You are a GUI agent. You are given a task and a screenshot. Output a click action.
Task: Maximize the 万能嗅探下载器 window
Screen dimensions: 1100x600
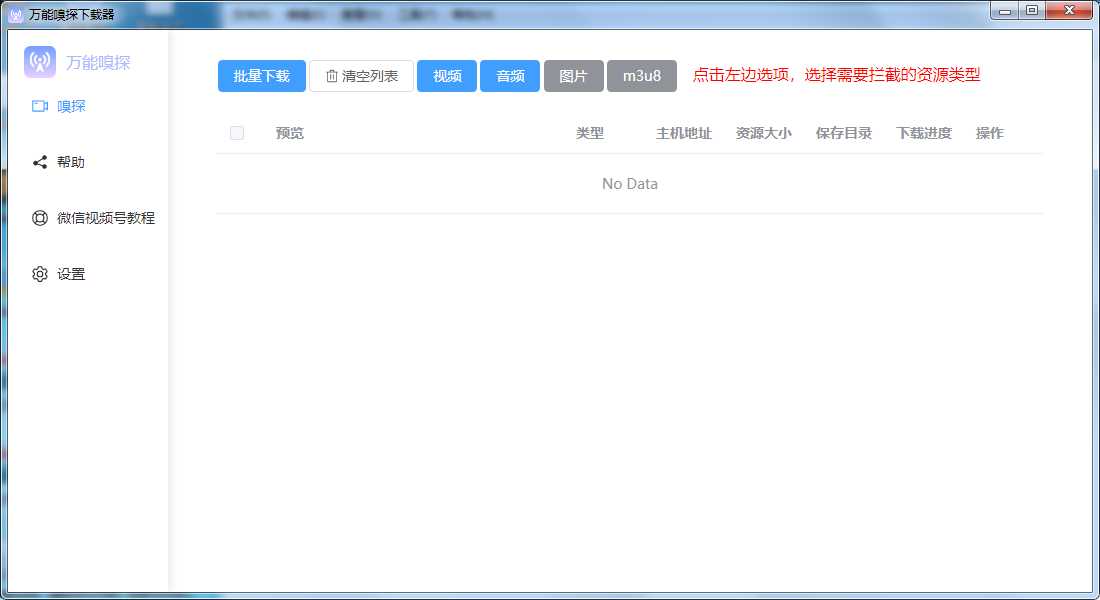[x=1032, y=10]
